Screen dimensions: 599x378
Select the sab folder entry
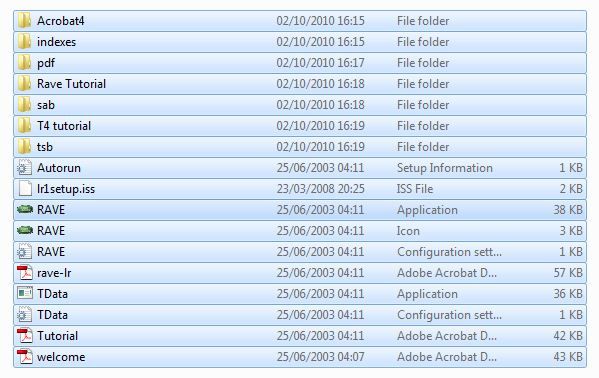coord(300,105)
